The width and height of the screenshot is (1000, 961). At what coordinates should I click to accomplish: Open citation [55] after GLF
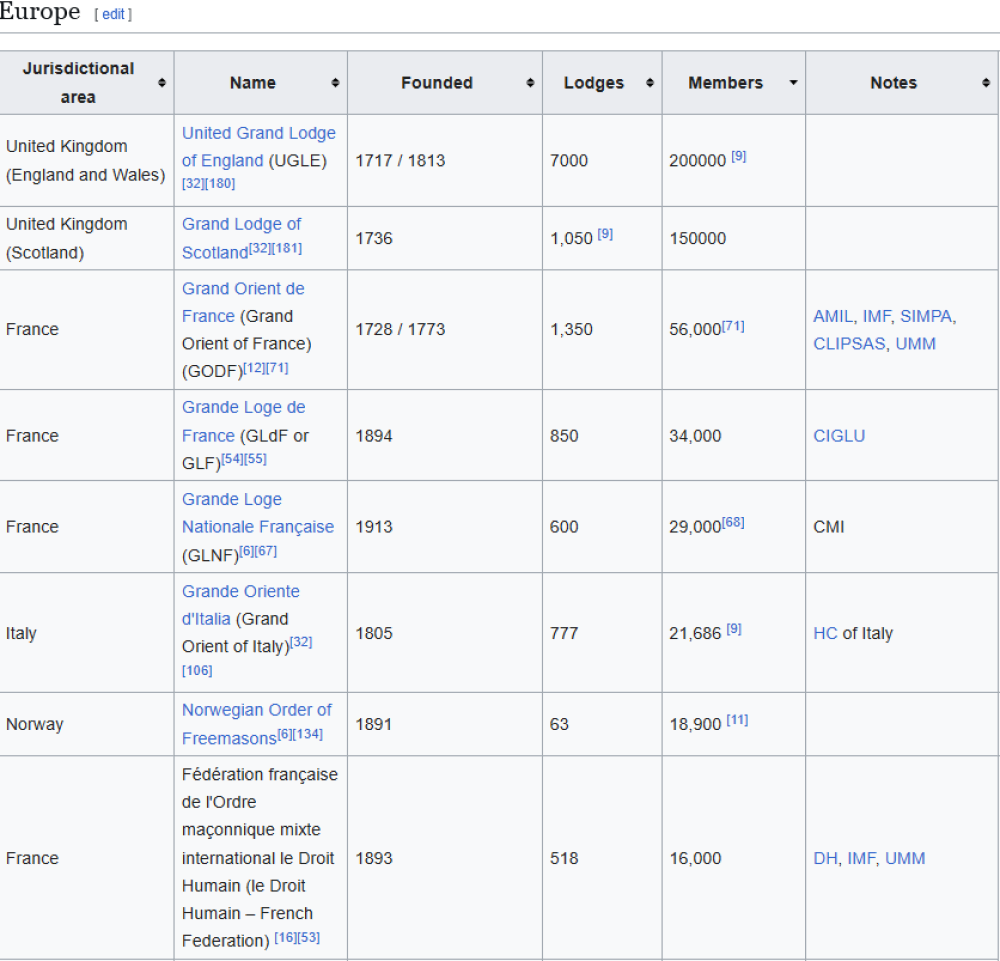[255, 458]
